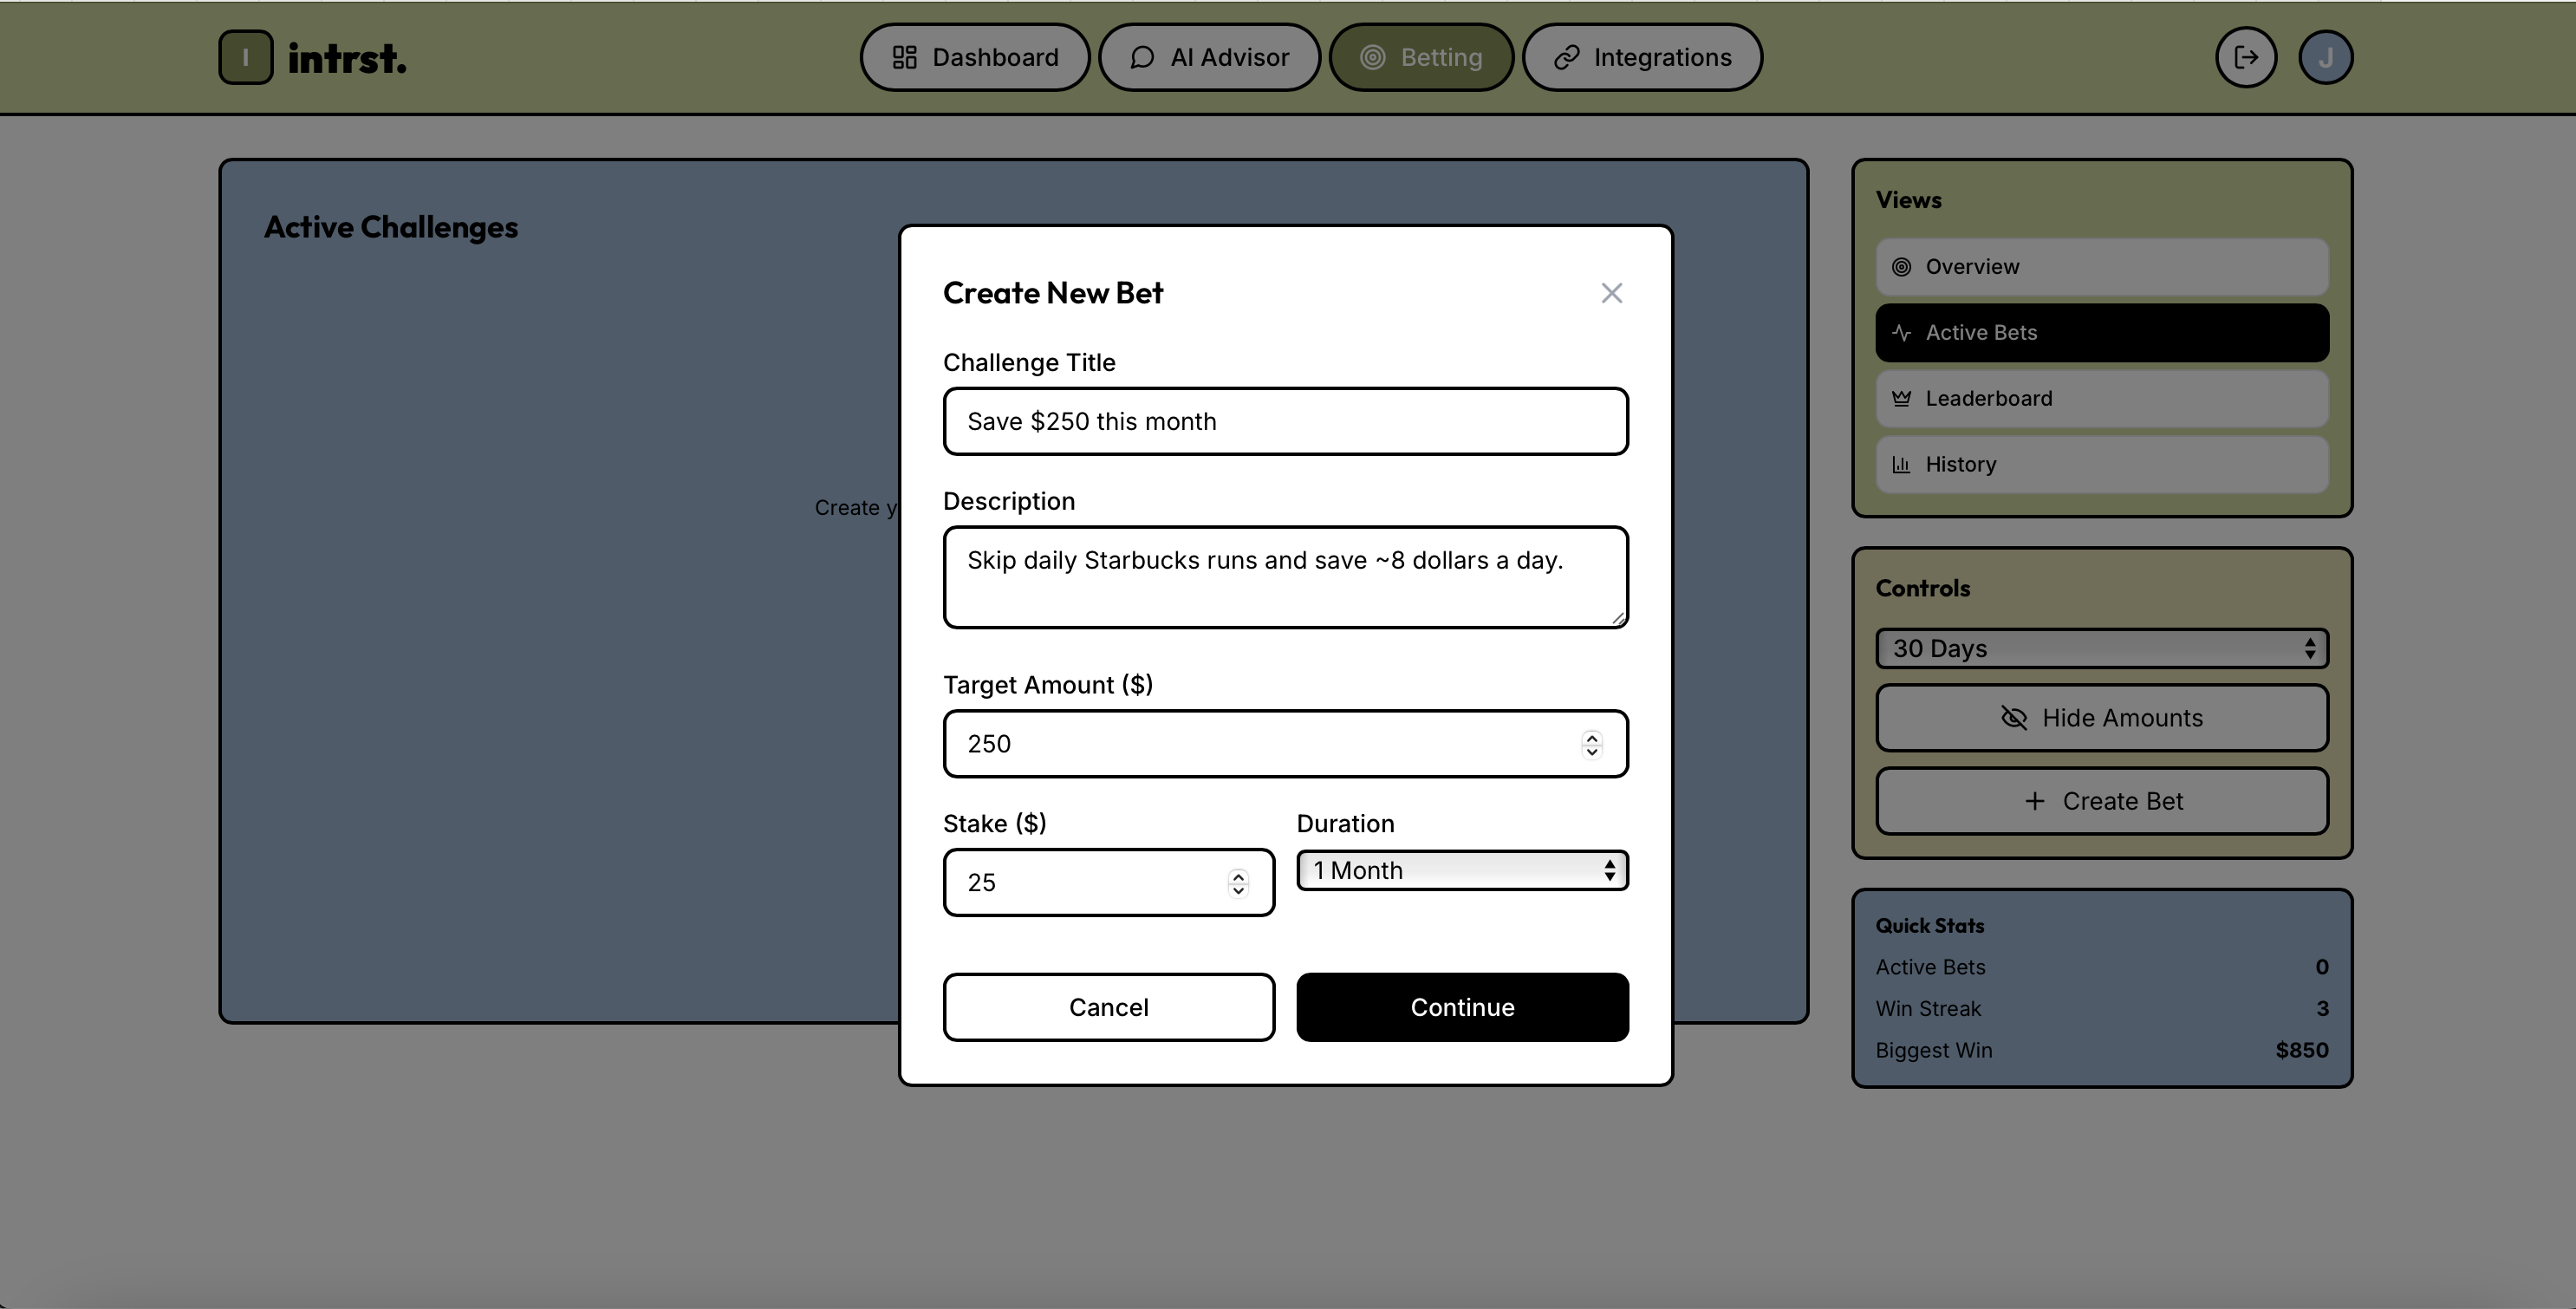
Task: Switch to the AI Advisor tab
Action: pos(1209,58)
